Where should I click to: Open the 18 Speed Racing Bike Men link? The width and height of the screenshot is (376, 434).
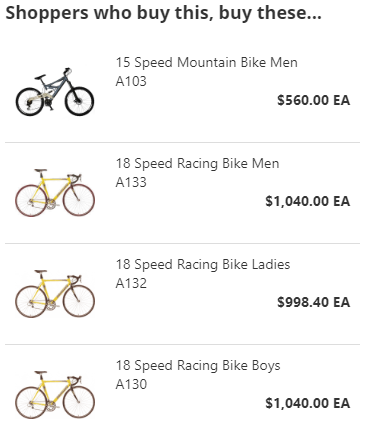(197, 164)
